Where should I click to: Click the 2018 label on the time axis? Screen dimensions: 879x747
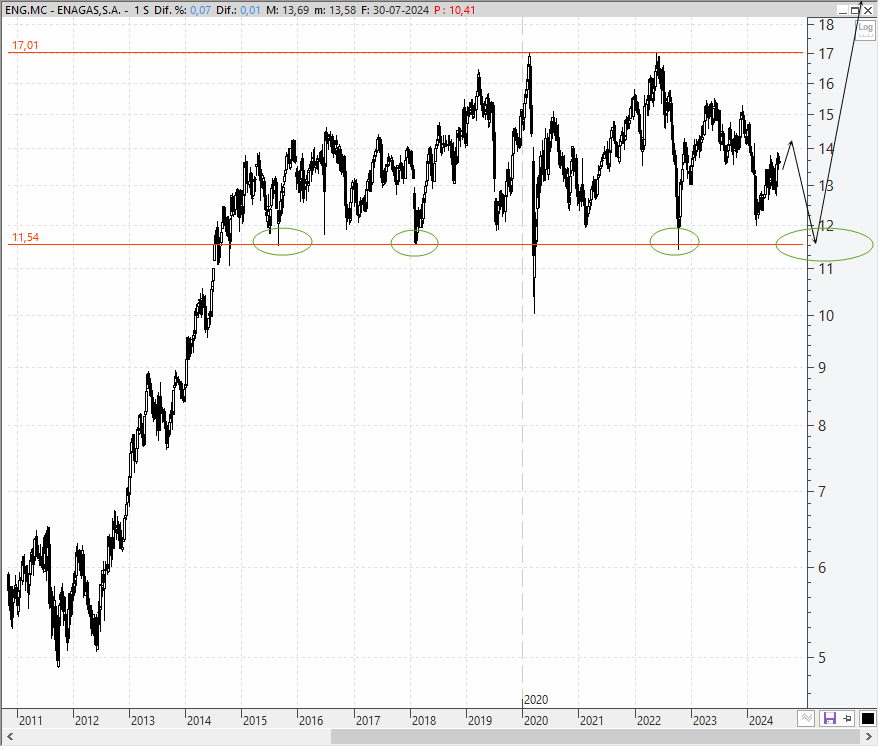pos(424,721)
